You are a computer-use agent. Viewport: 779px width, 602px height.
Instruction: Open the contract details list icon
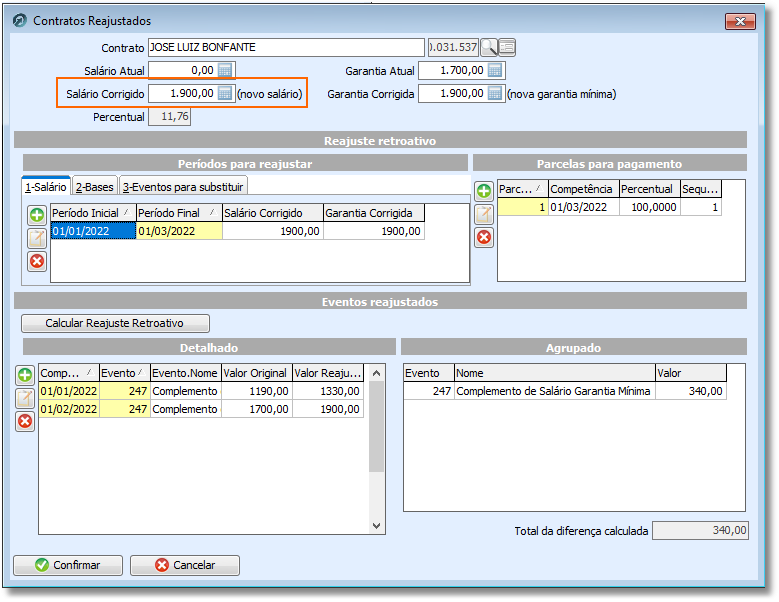507,48
